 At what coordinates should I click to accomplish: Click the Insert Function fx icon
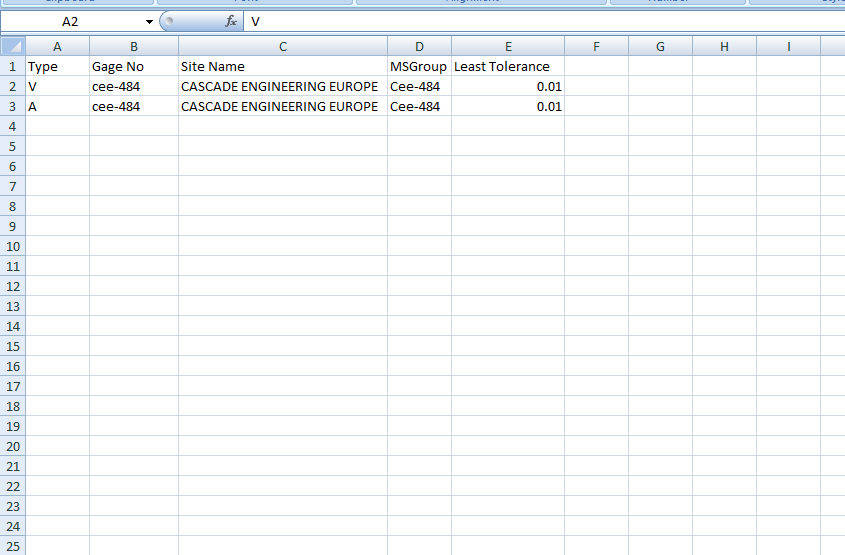pyautogui.click(x=231, y=22)
